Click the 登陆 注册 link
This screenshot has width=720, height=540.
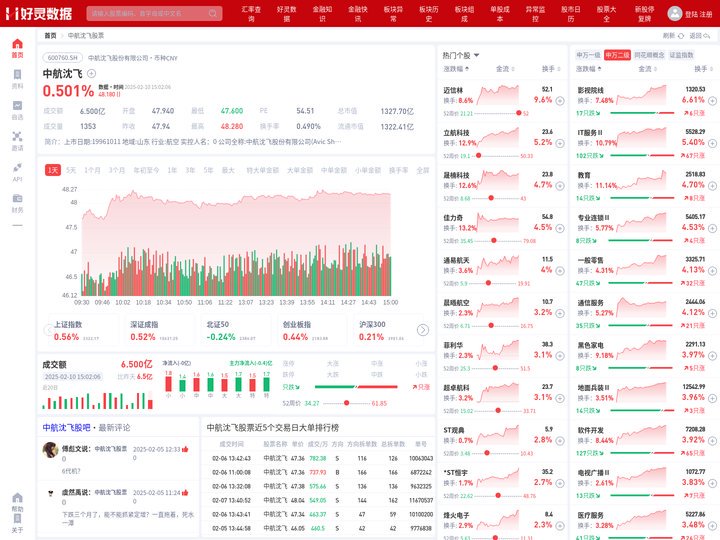pyautogui.click(x=698, y=14)
